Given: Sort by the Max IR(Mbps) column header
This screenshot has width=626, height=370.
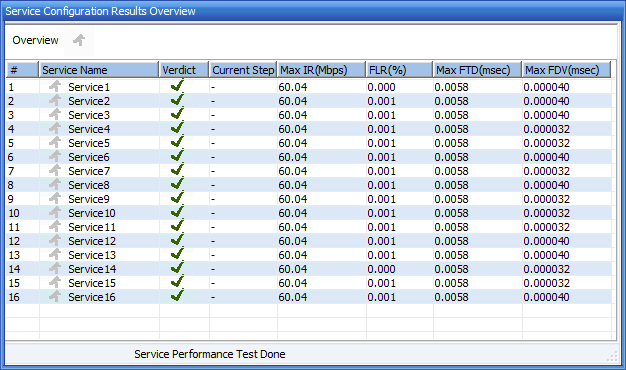Looking at the screenshot, I should coord(321,70).
